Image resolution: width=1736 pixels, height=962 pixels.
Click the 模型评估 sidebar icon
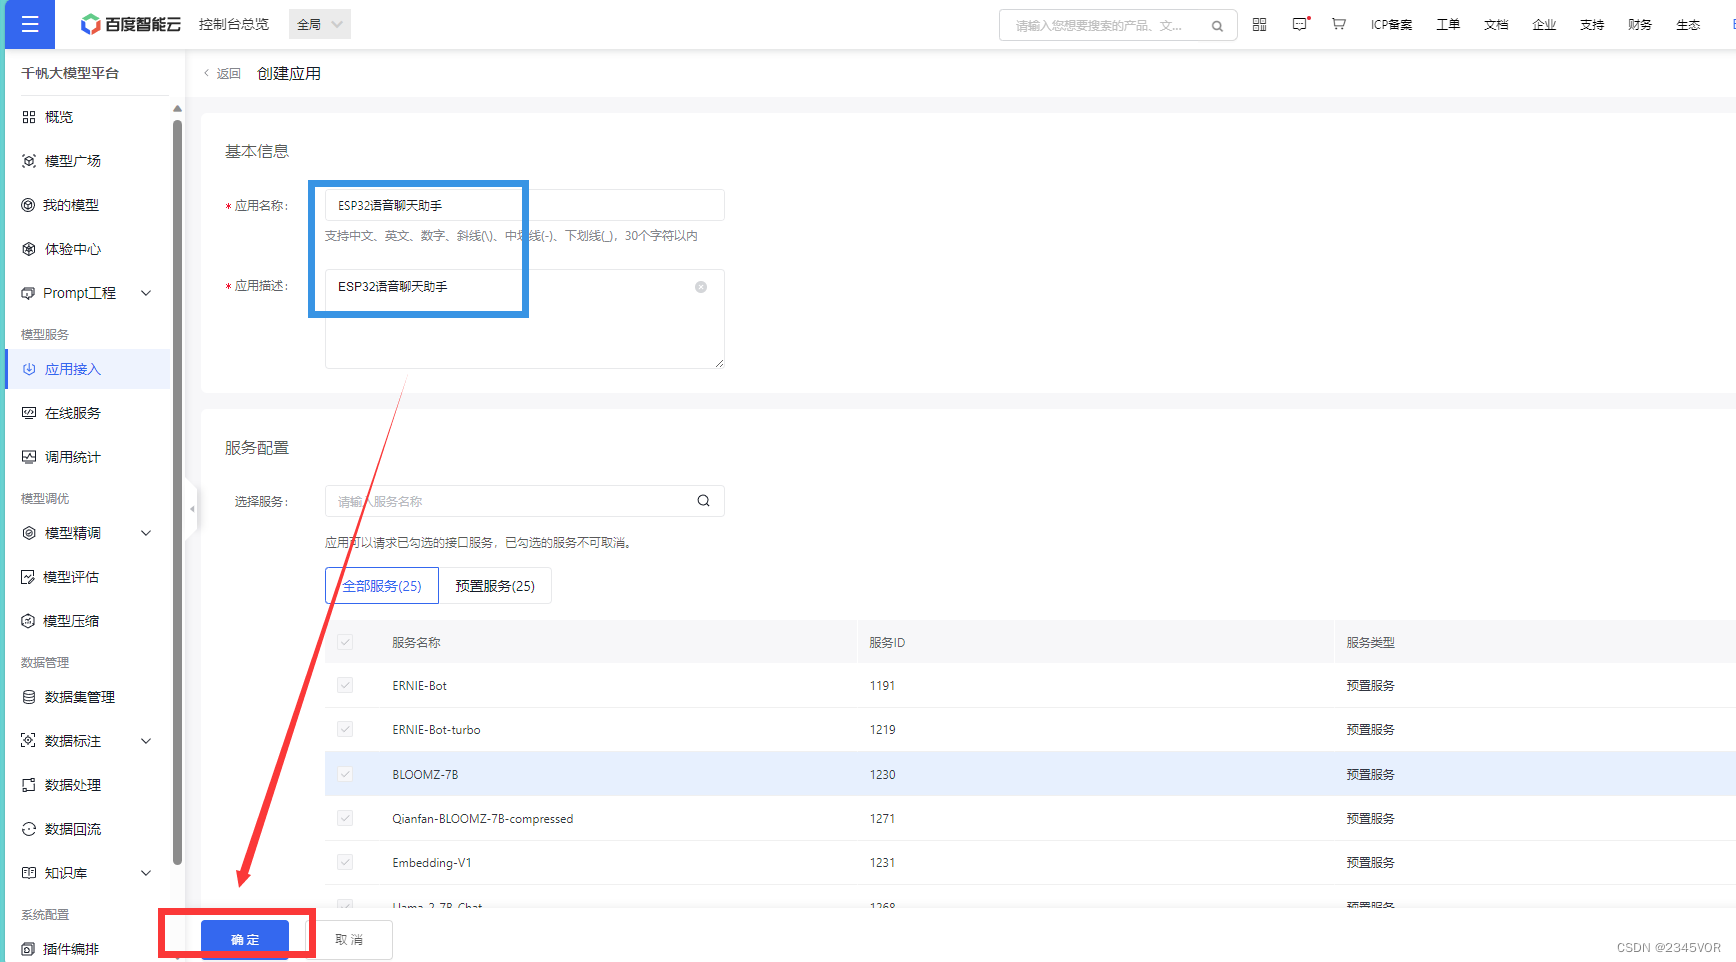tap(28, 577)
